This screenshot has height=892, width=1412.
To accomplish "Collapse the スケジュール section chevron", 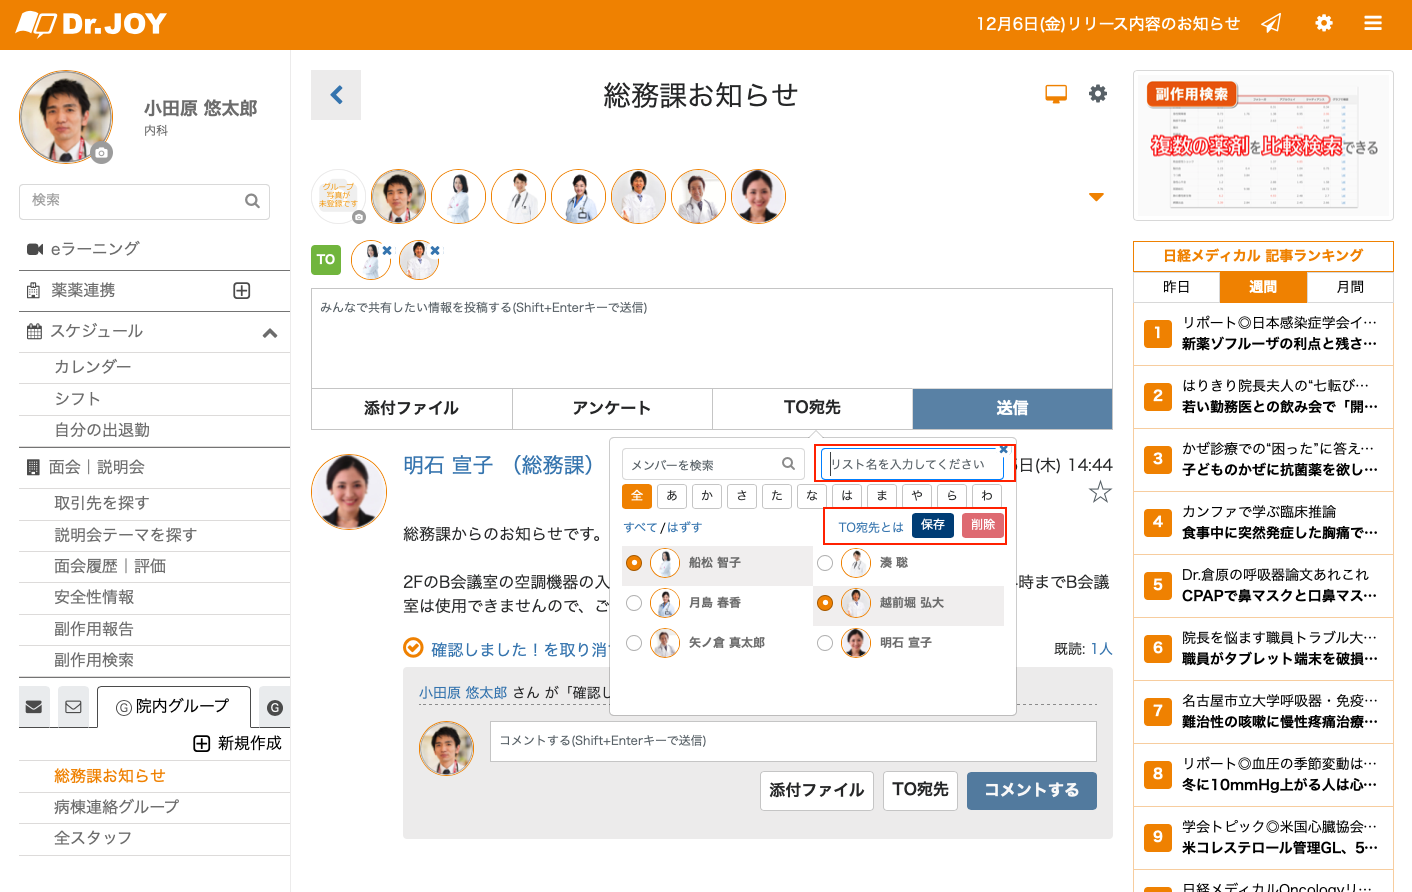I will 270,333.
